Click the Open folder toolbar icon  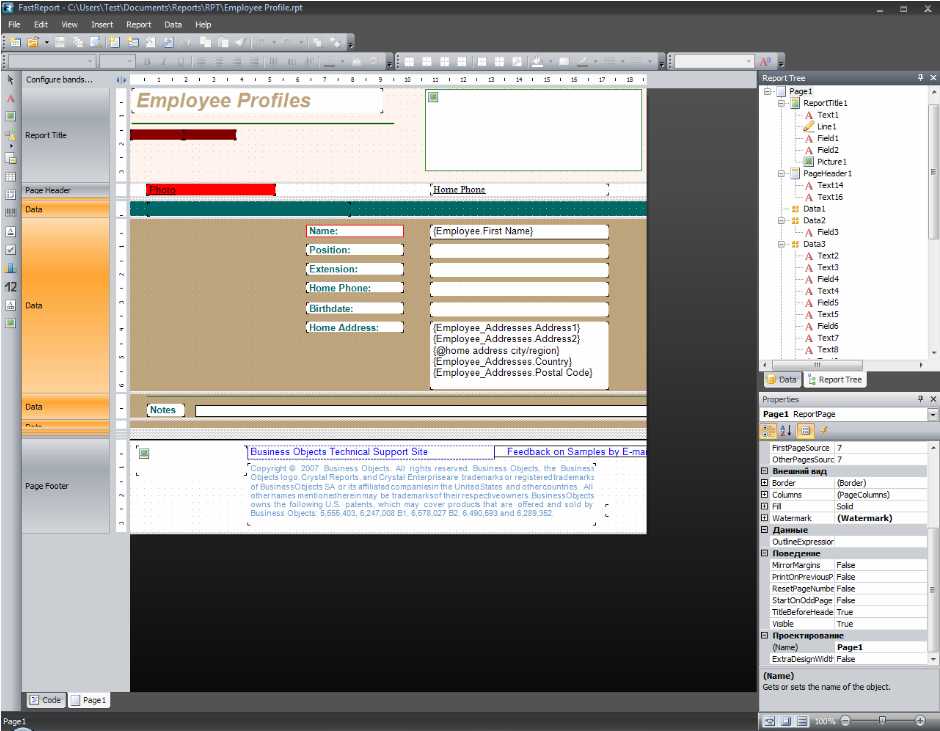tap(32, 42)
